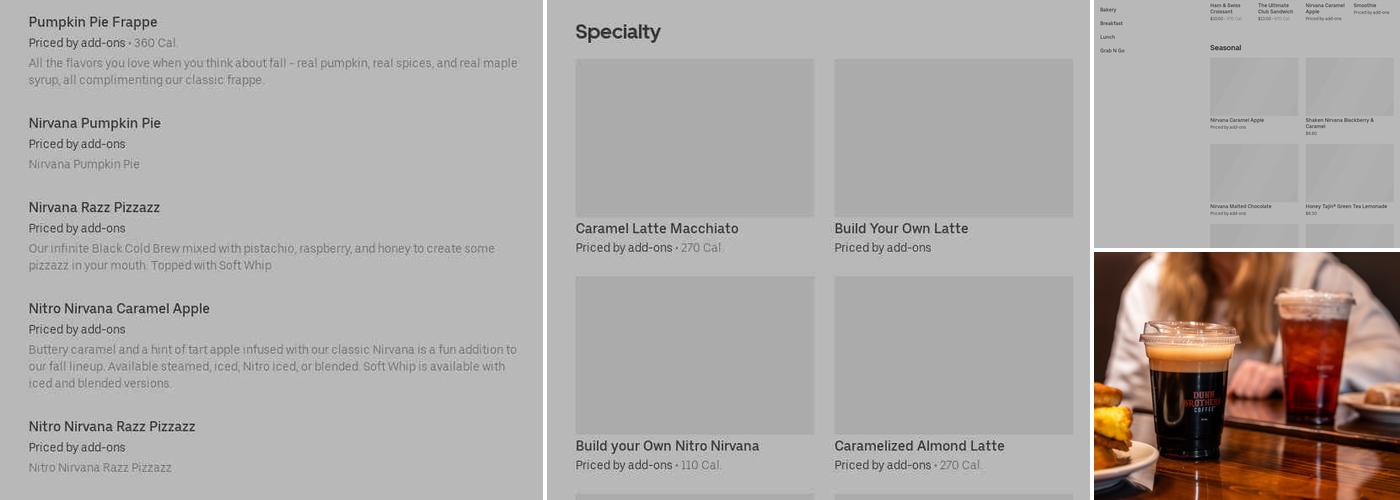Choose The Ultimate Club Sandwich item
The image size is (1400, 500).
tap(1274, 8)
